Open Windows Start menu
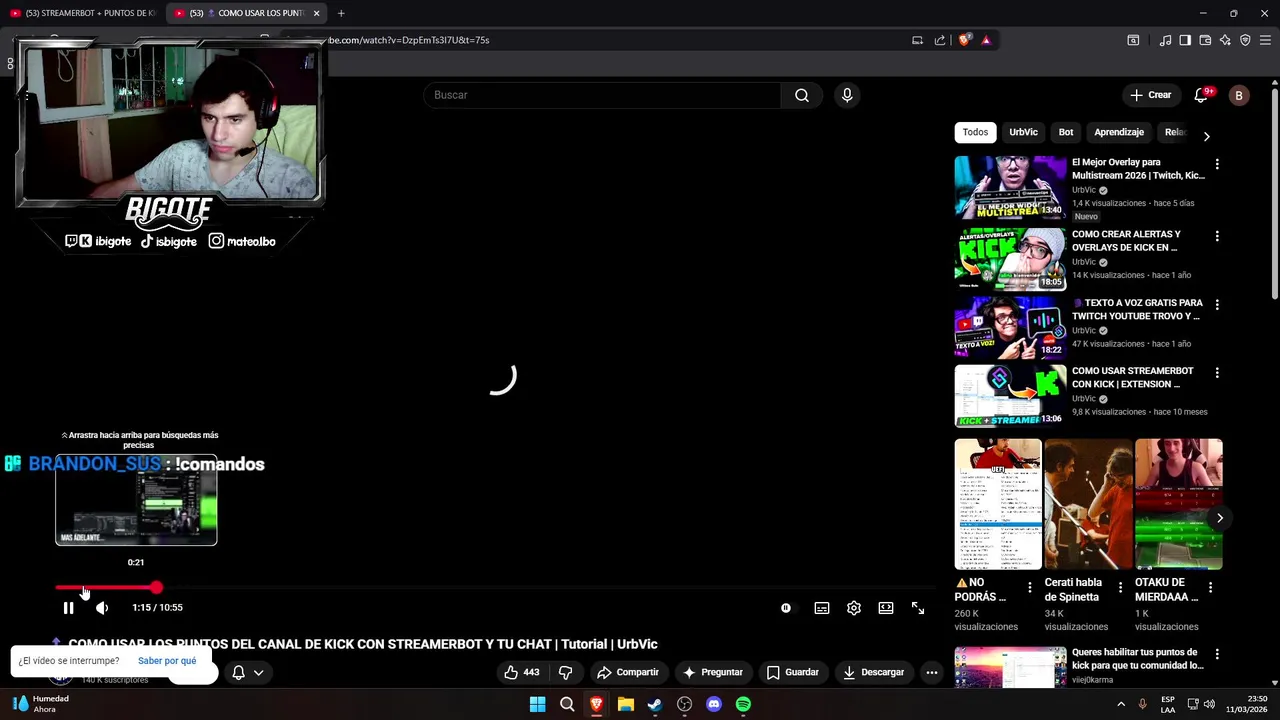Screen dimensions: 1280x720 [537, 704]
